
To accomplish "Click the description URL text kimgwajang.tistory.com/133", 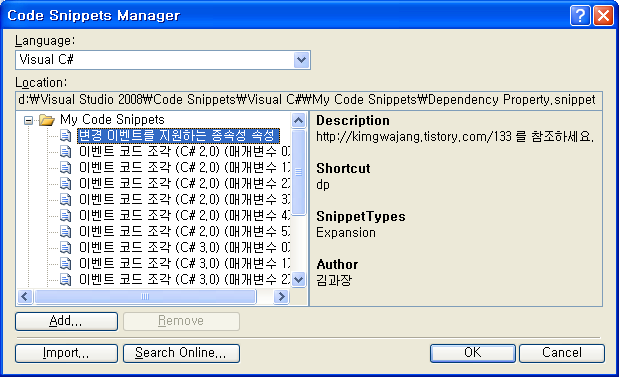I will 414,137.
